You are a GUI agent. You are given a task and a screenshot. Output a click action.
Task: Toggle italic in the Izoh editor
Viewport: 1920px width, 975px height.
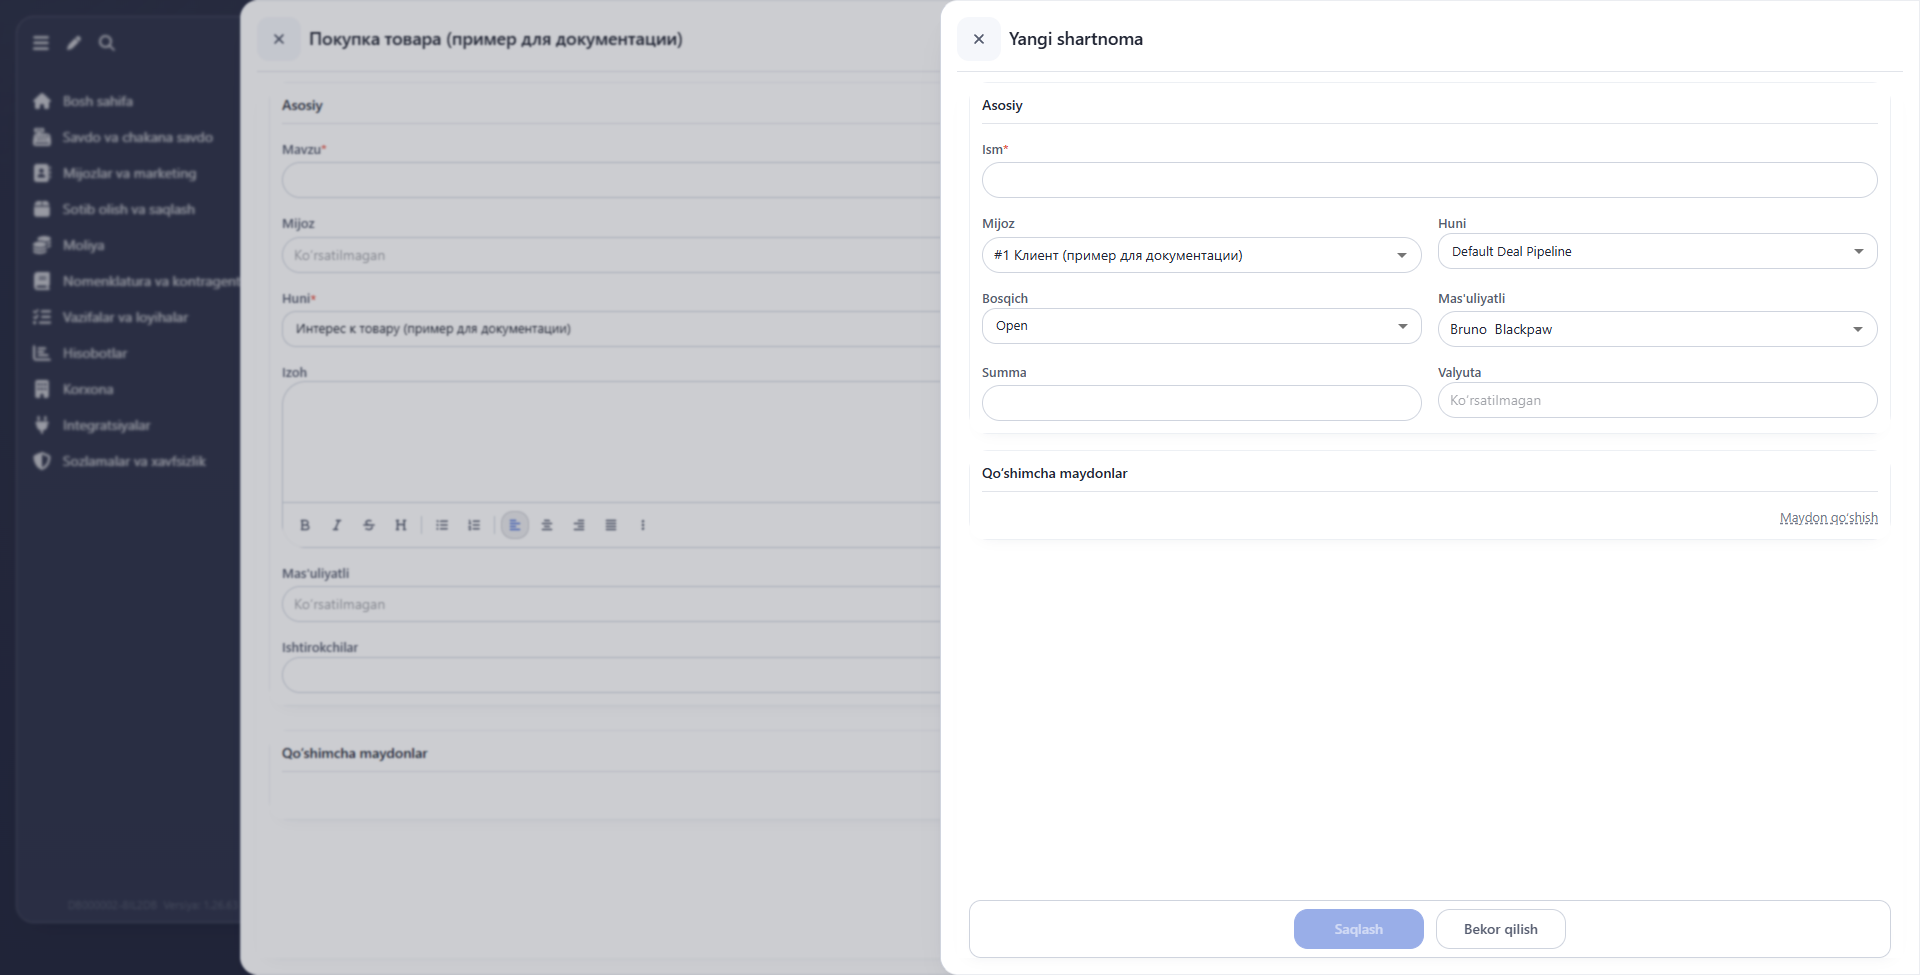click(337, 525)
